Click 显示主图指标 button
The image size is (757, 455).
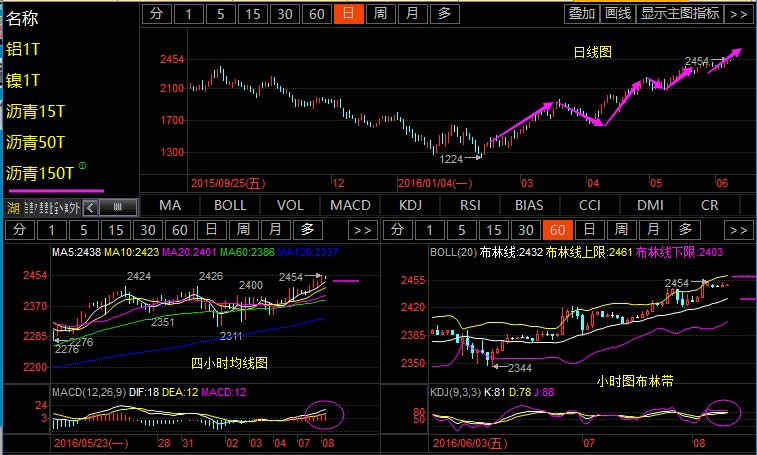680,13
